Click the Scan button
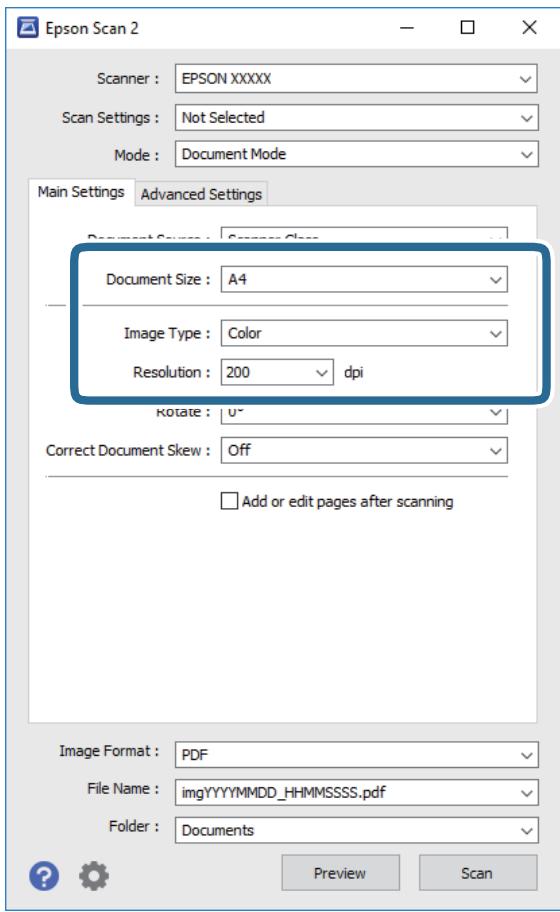This screenshot has width=560, height=912. [x=477, y=873]
